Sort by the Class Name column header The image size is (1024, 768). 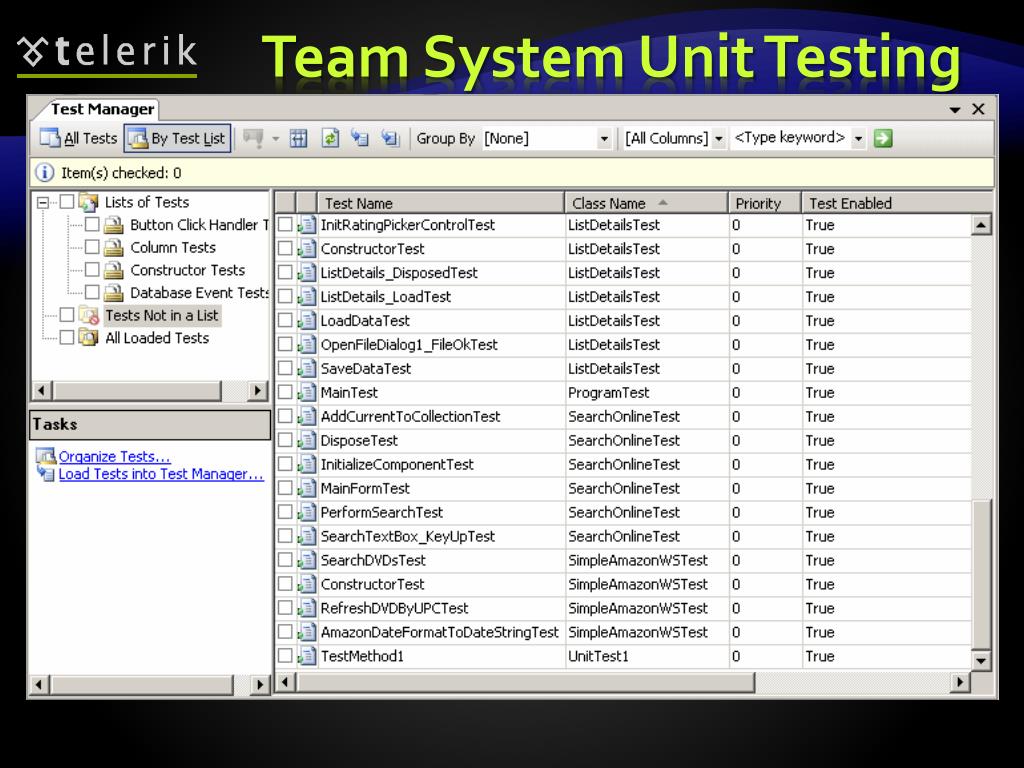click(x=647, y=203)
